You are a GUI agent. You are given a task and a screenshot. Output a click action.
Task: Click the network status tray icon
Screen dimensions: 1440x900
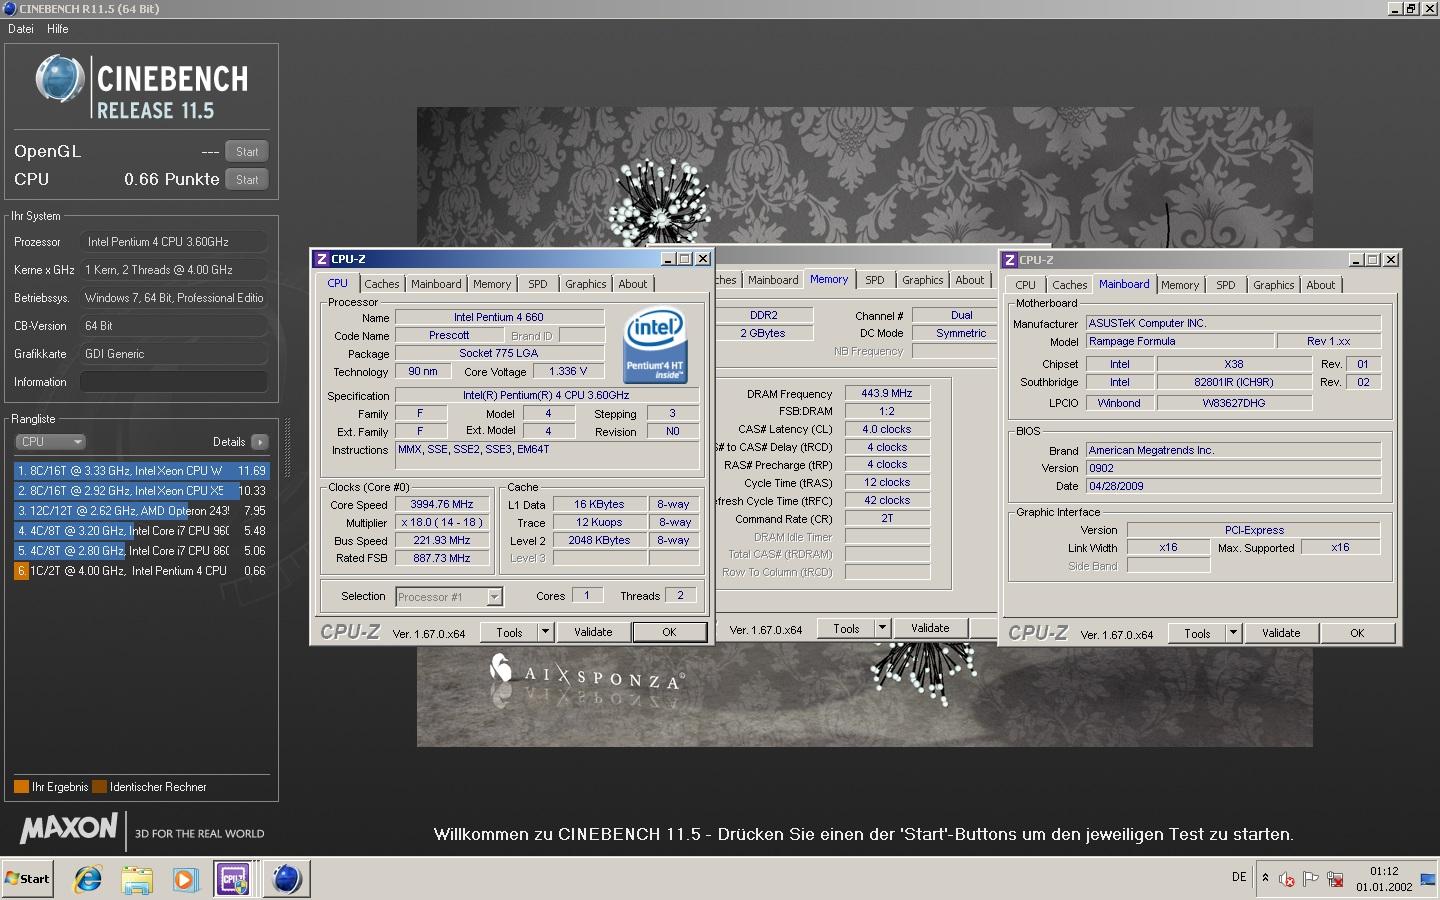1335,879
